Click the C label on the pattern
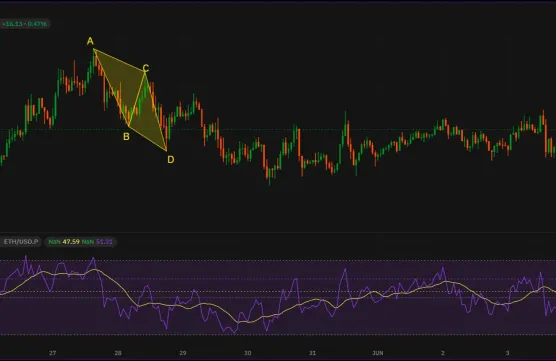 pyautogui.click(x=145, y=68)
